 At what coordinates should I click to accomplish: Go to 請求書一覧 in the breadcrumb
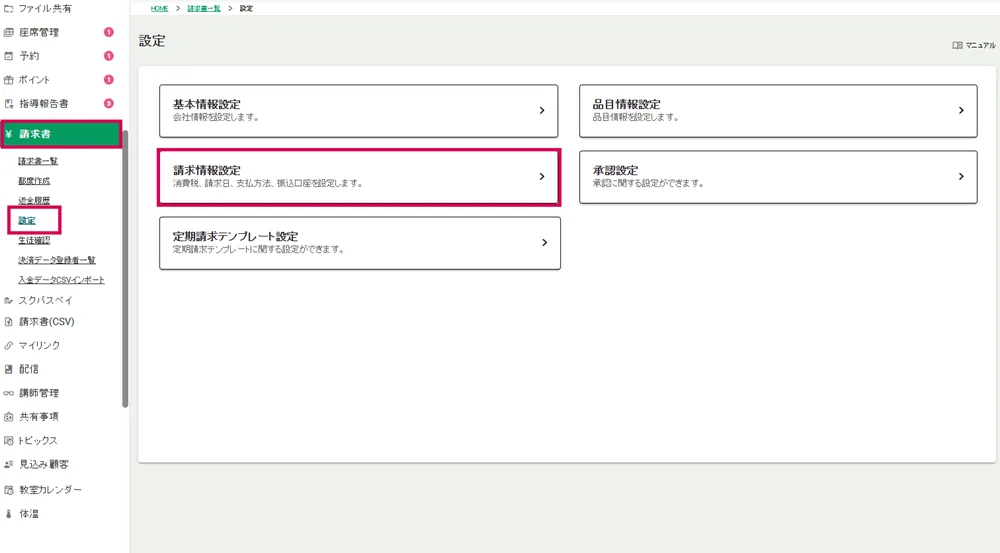pos(204,8)
